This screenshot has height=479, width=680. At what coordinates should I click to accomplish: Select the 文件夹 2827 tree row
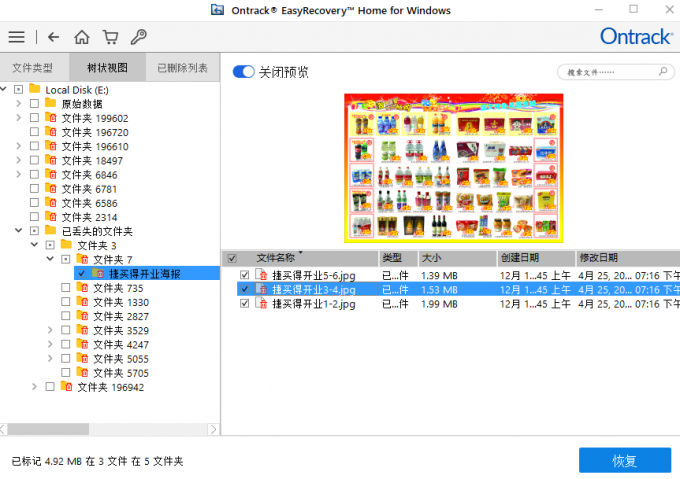[x=121, y=316]
